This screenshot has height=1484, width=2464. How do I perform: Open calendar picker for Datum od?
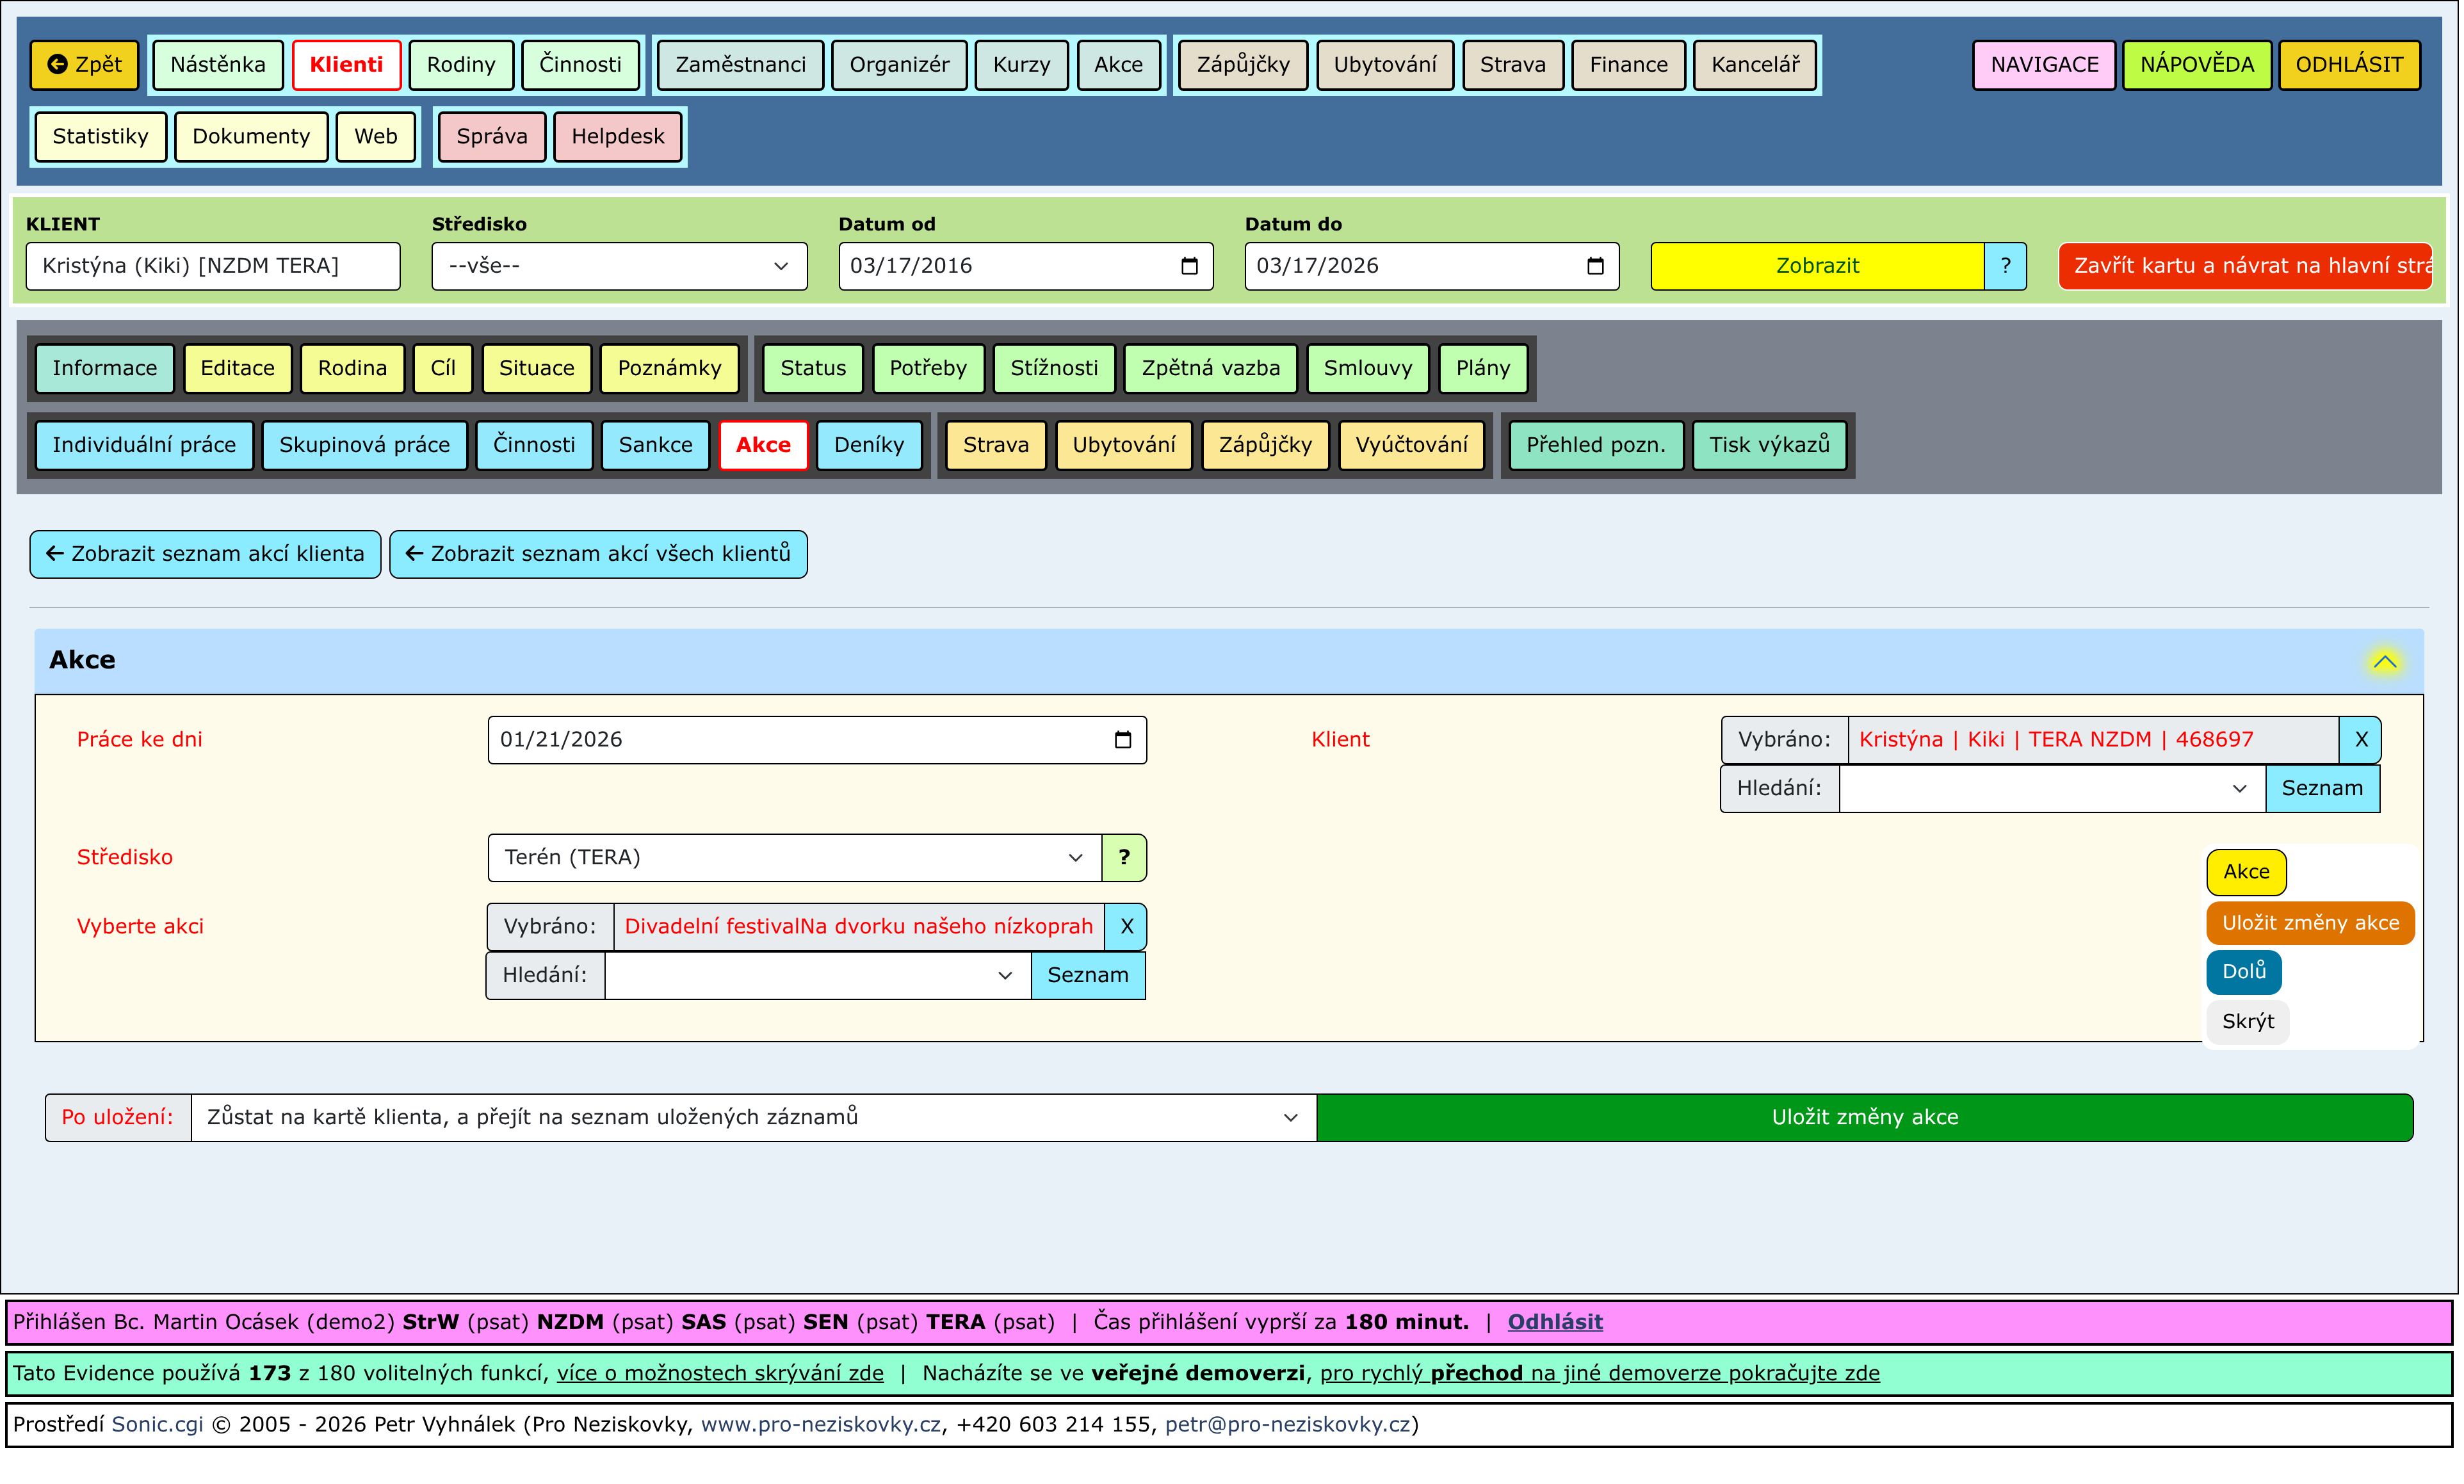1190,266
